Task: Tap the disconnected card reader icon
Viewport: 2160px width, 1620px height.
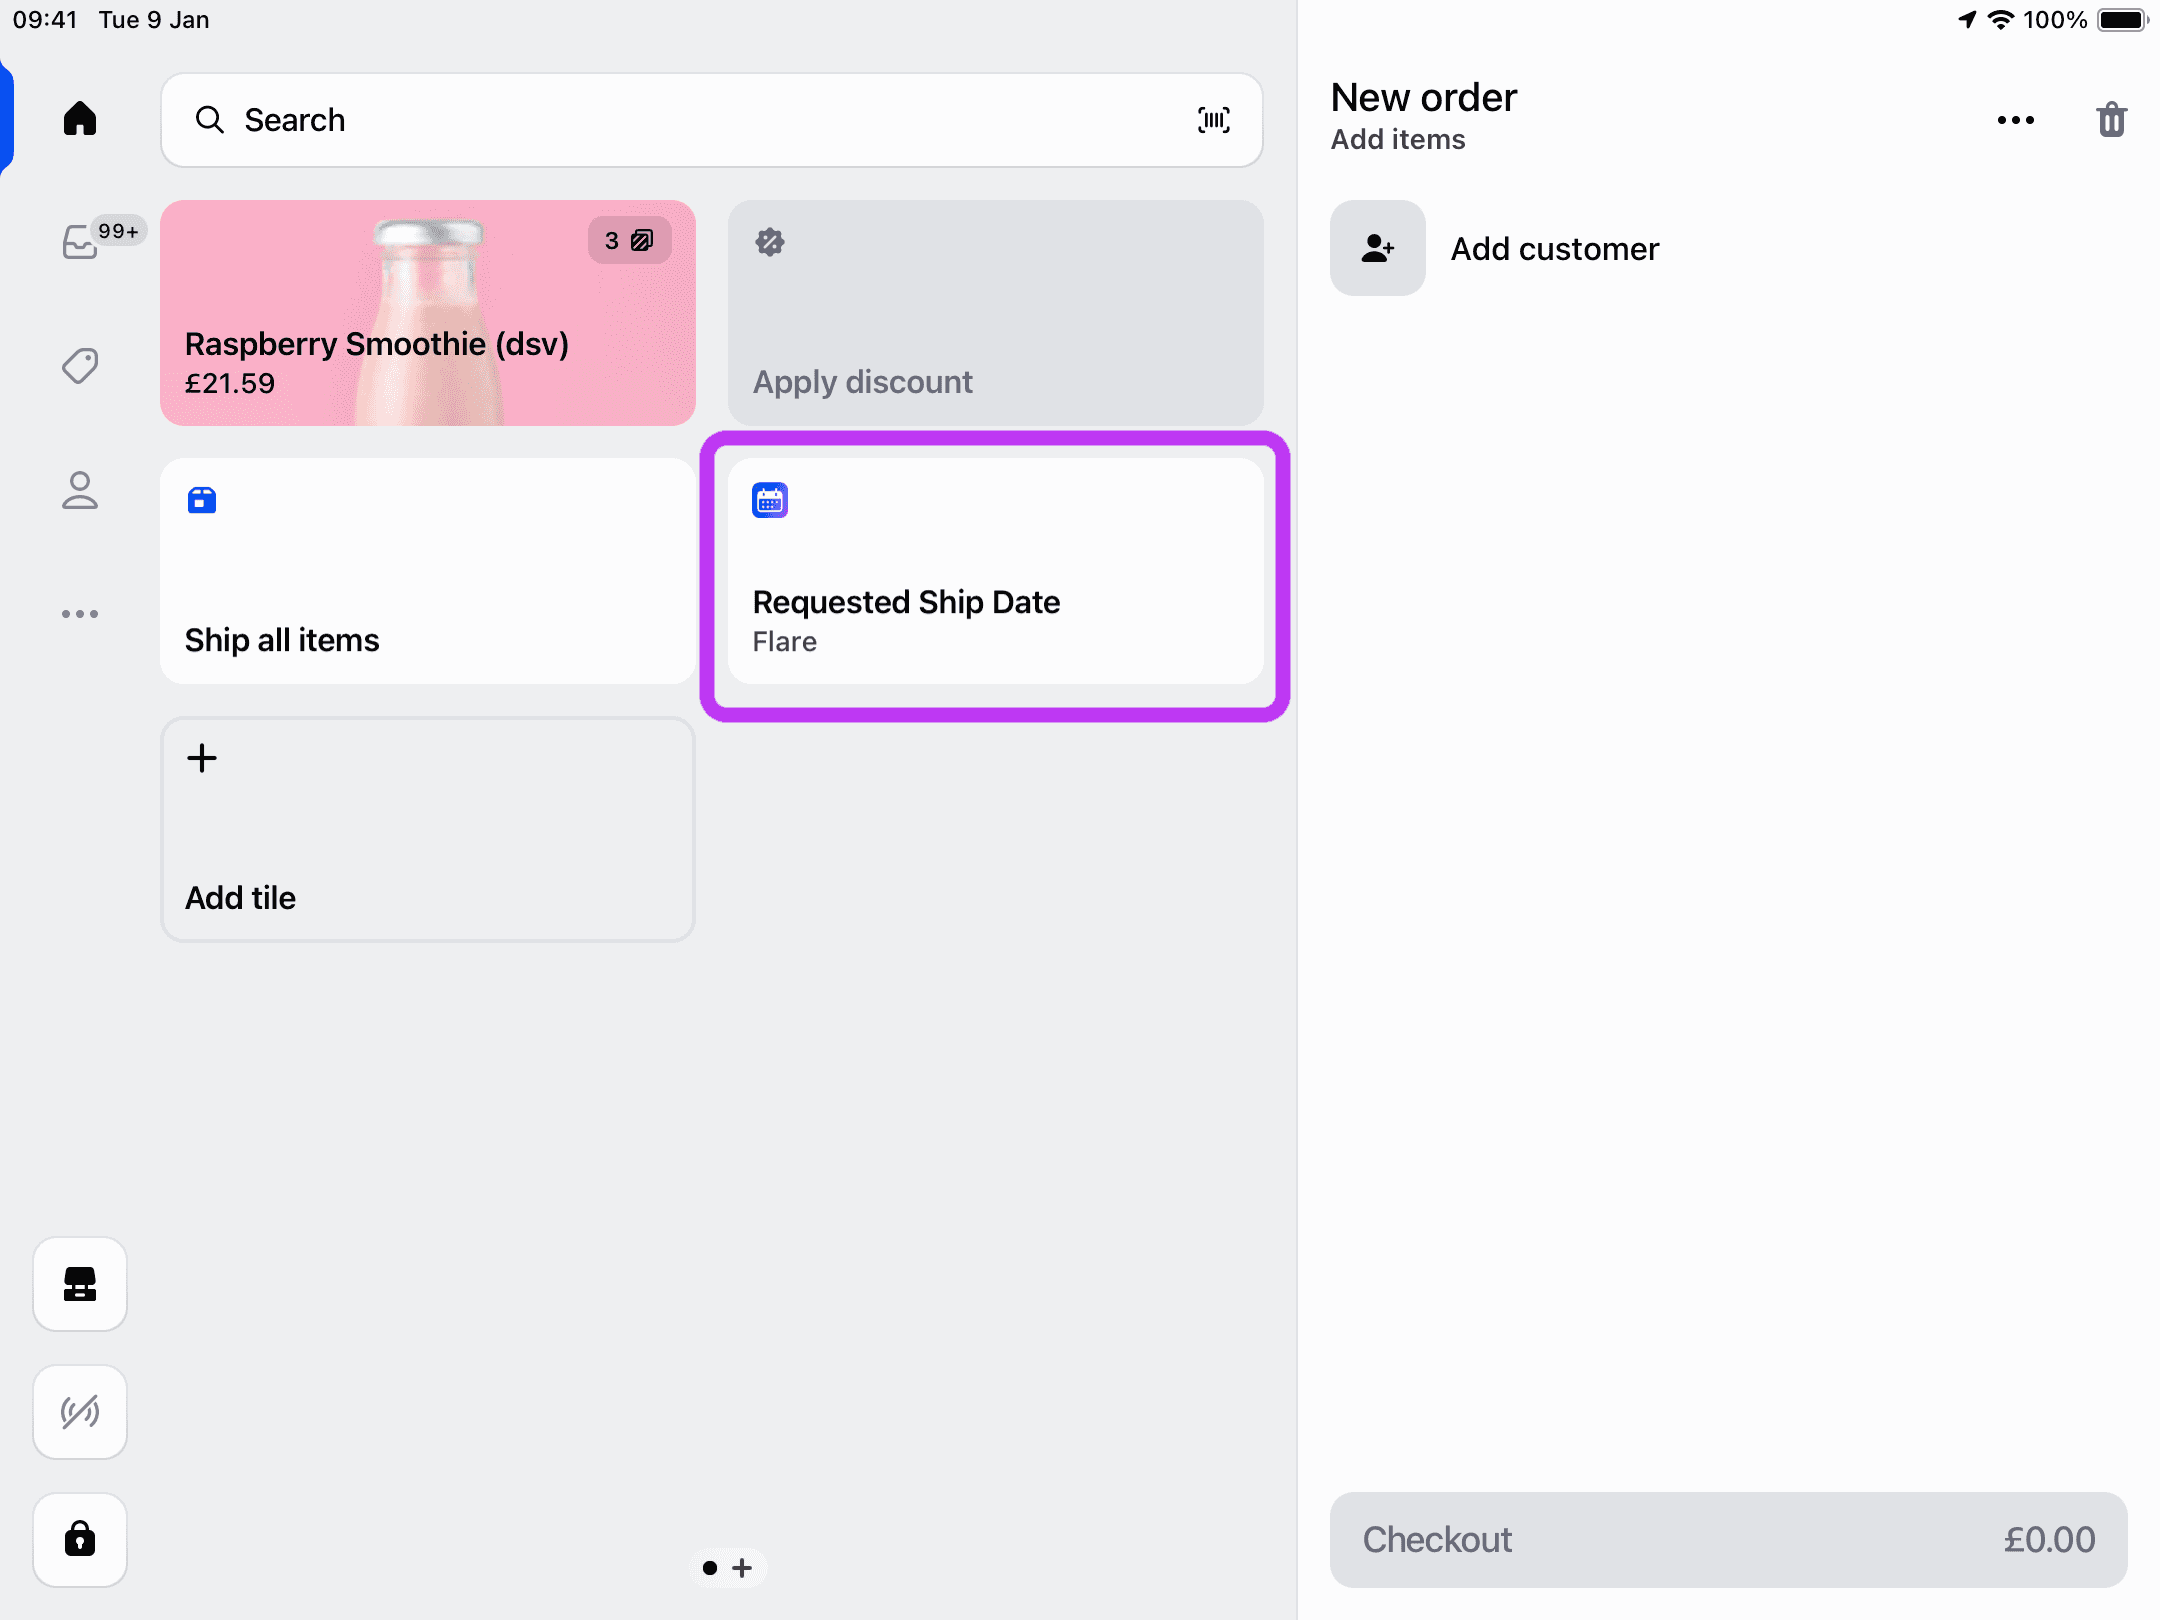Action: click(80, 1412)
